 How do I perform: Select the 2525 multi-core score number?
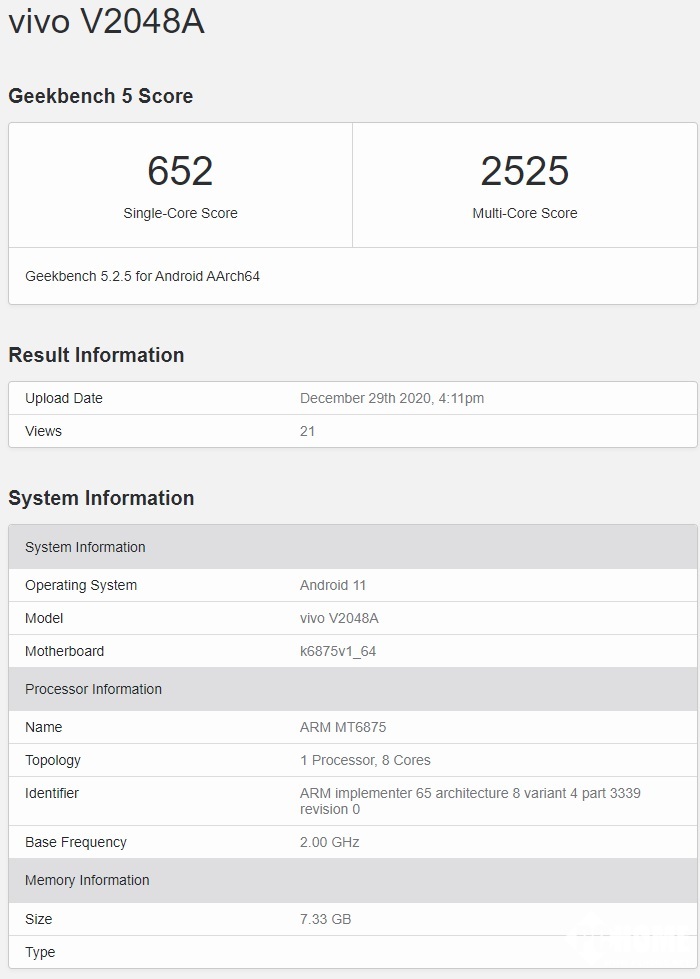pos(524,171)
